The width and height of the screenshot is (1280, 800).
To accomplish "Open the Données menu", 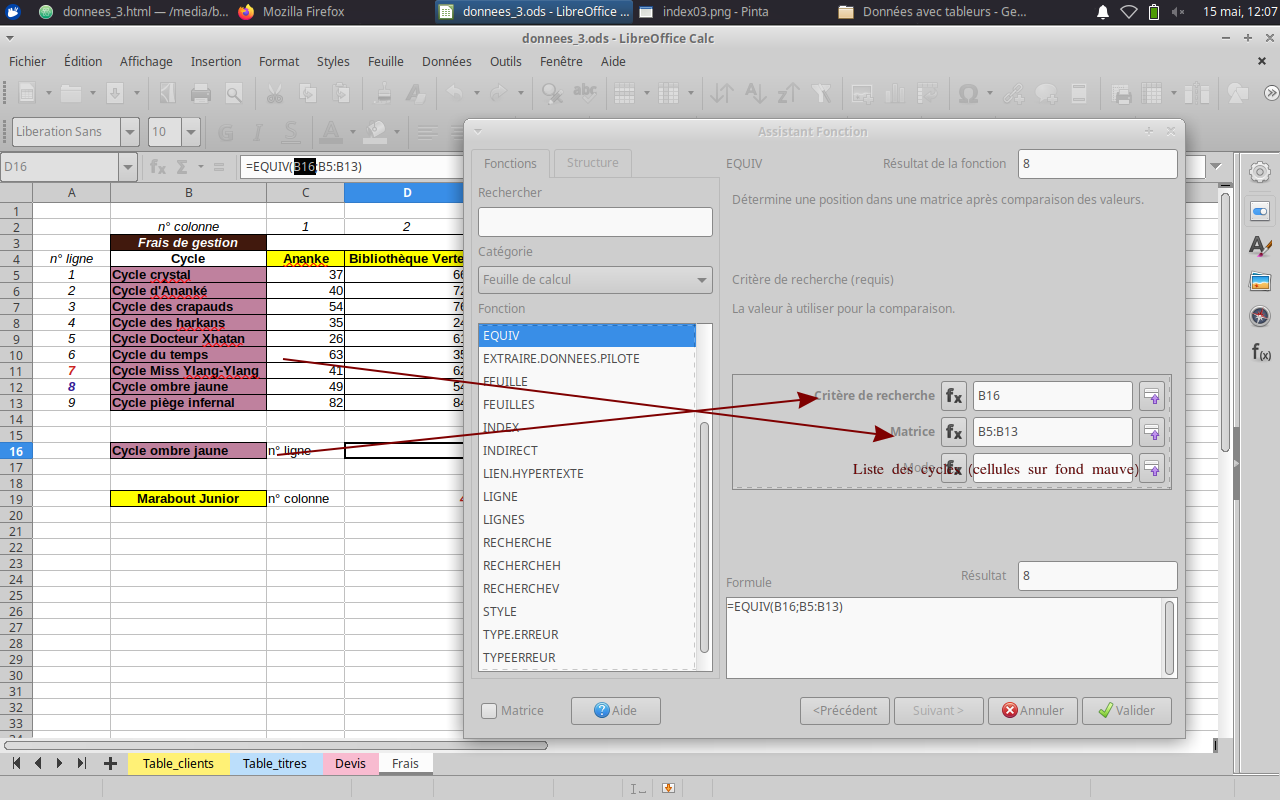I will pyautogui.click(x=446, y=61).
